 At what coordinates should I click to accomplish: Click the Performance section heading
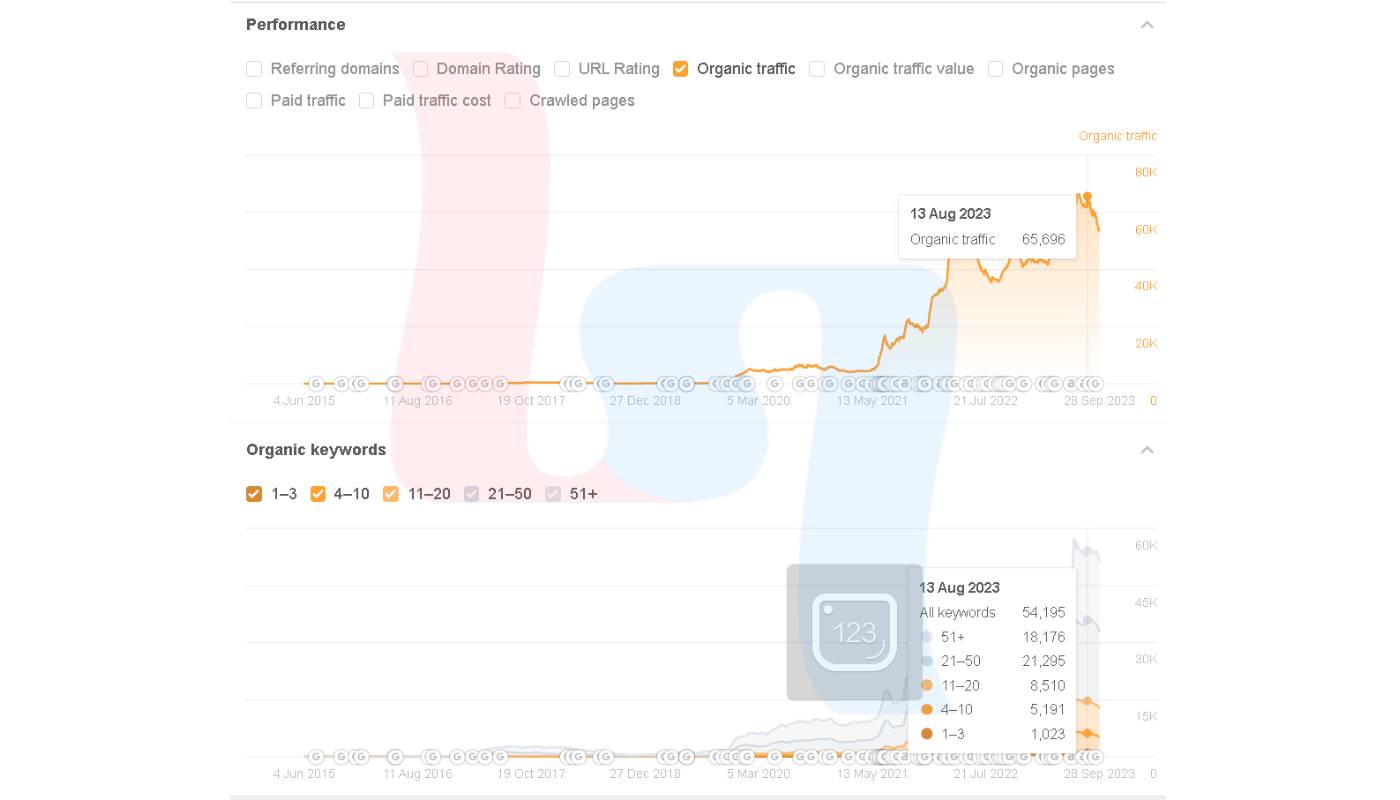[x=296, y=25]
